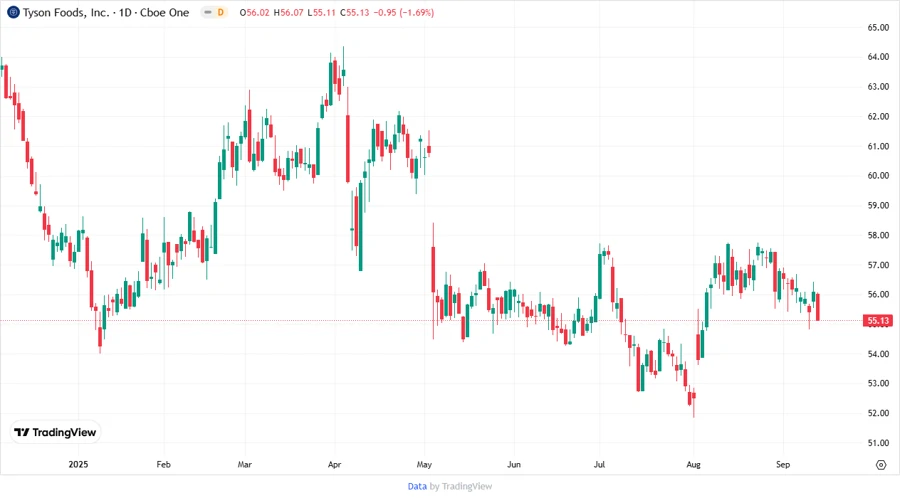Open chart settings gear icon
The height and width of the screenshot is (498, 900).
click(880, 465)
